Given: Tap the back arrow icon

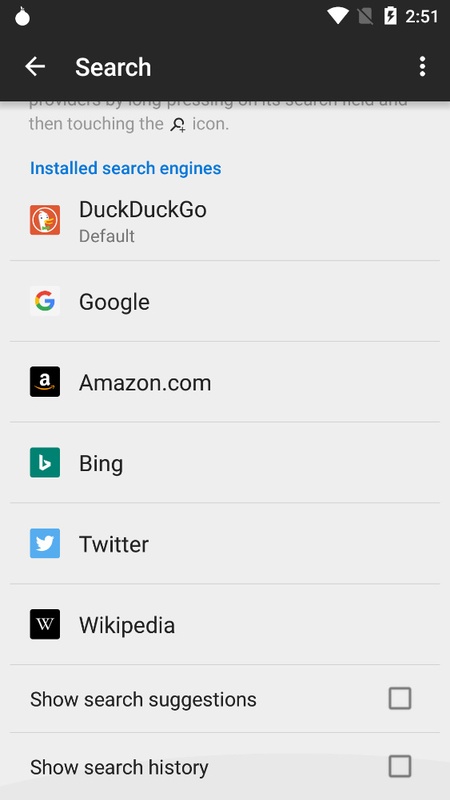Looking at the screenshot, I should click(35, 67).
